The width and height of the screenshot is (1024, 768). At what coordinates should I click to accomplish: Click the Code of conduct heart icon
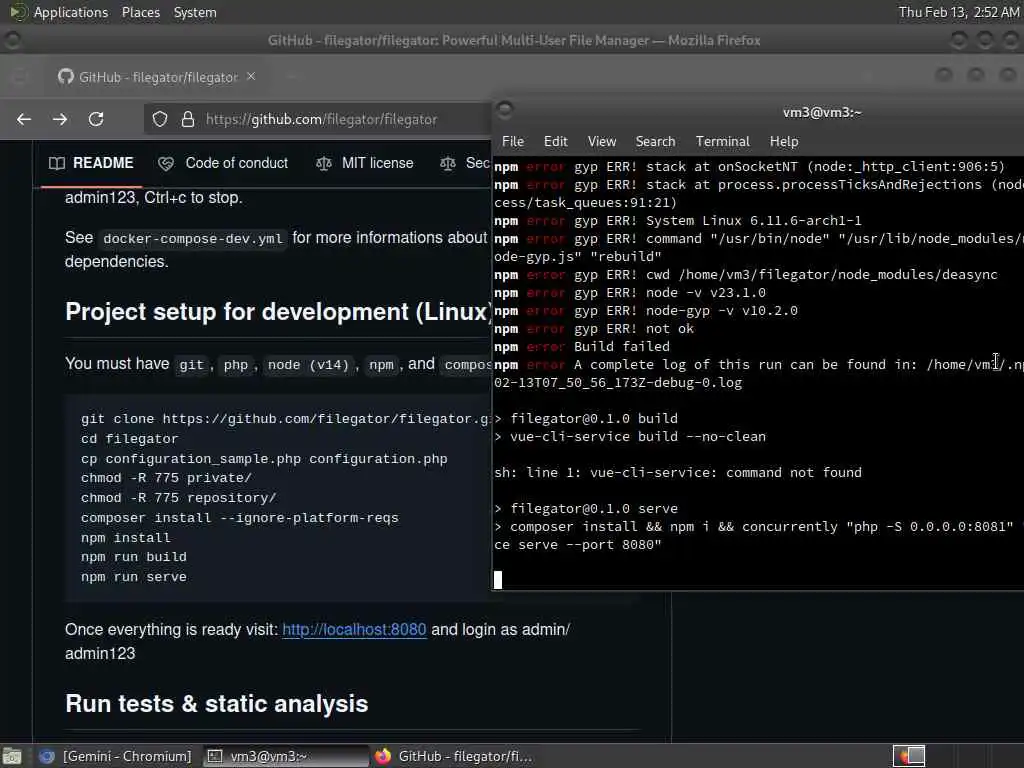coord(166,164)
